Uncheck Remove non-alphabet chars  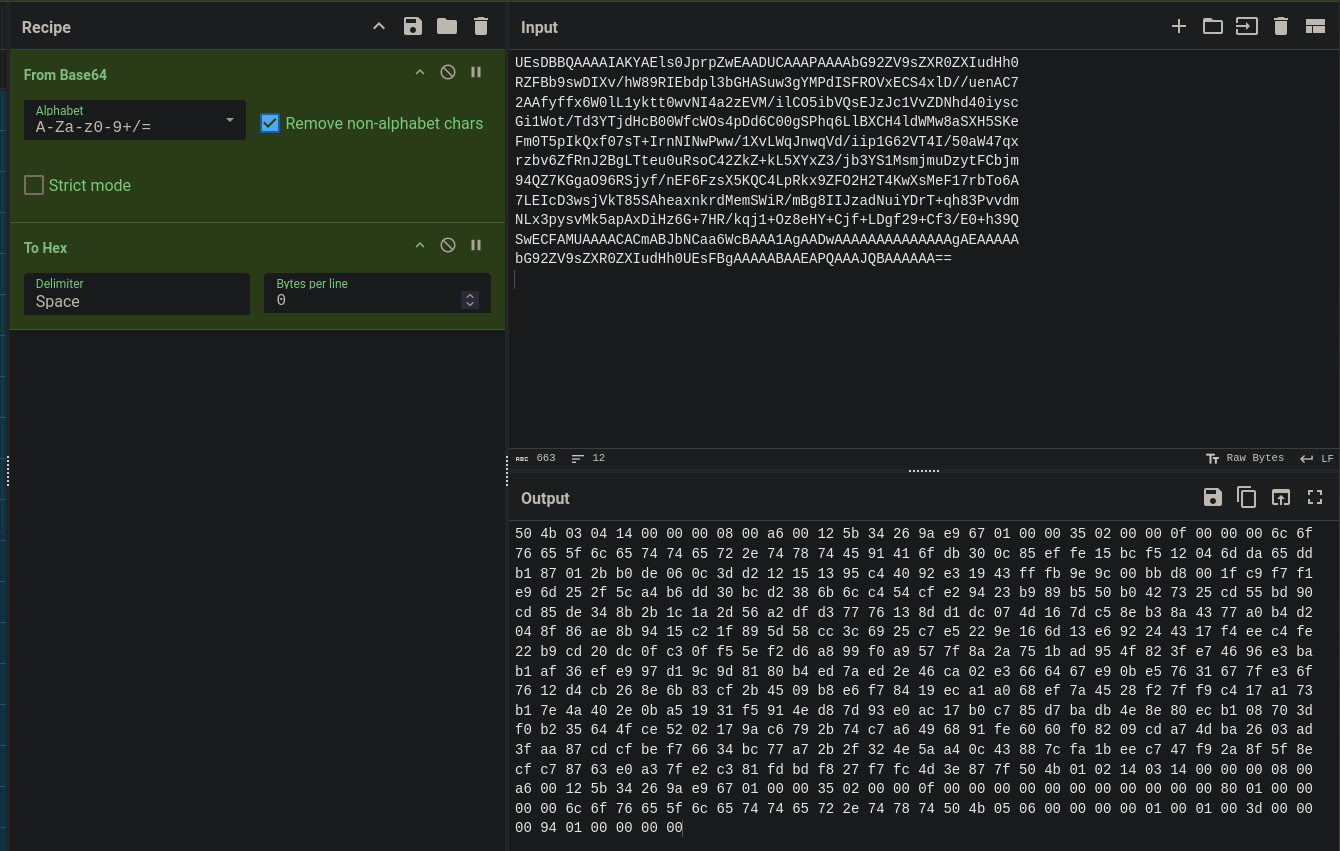tap(270, 123)
